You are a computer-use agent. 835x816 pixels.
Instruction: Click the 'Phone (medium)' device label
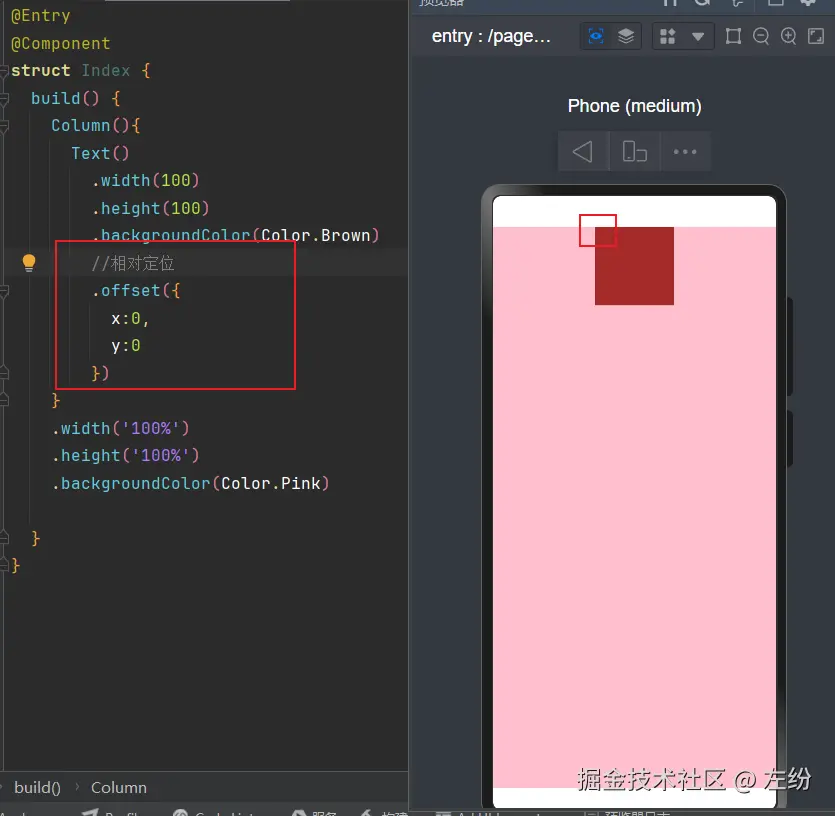pyautogui.click(x=634, y=106)
